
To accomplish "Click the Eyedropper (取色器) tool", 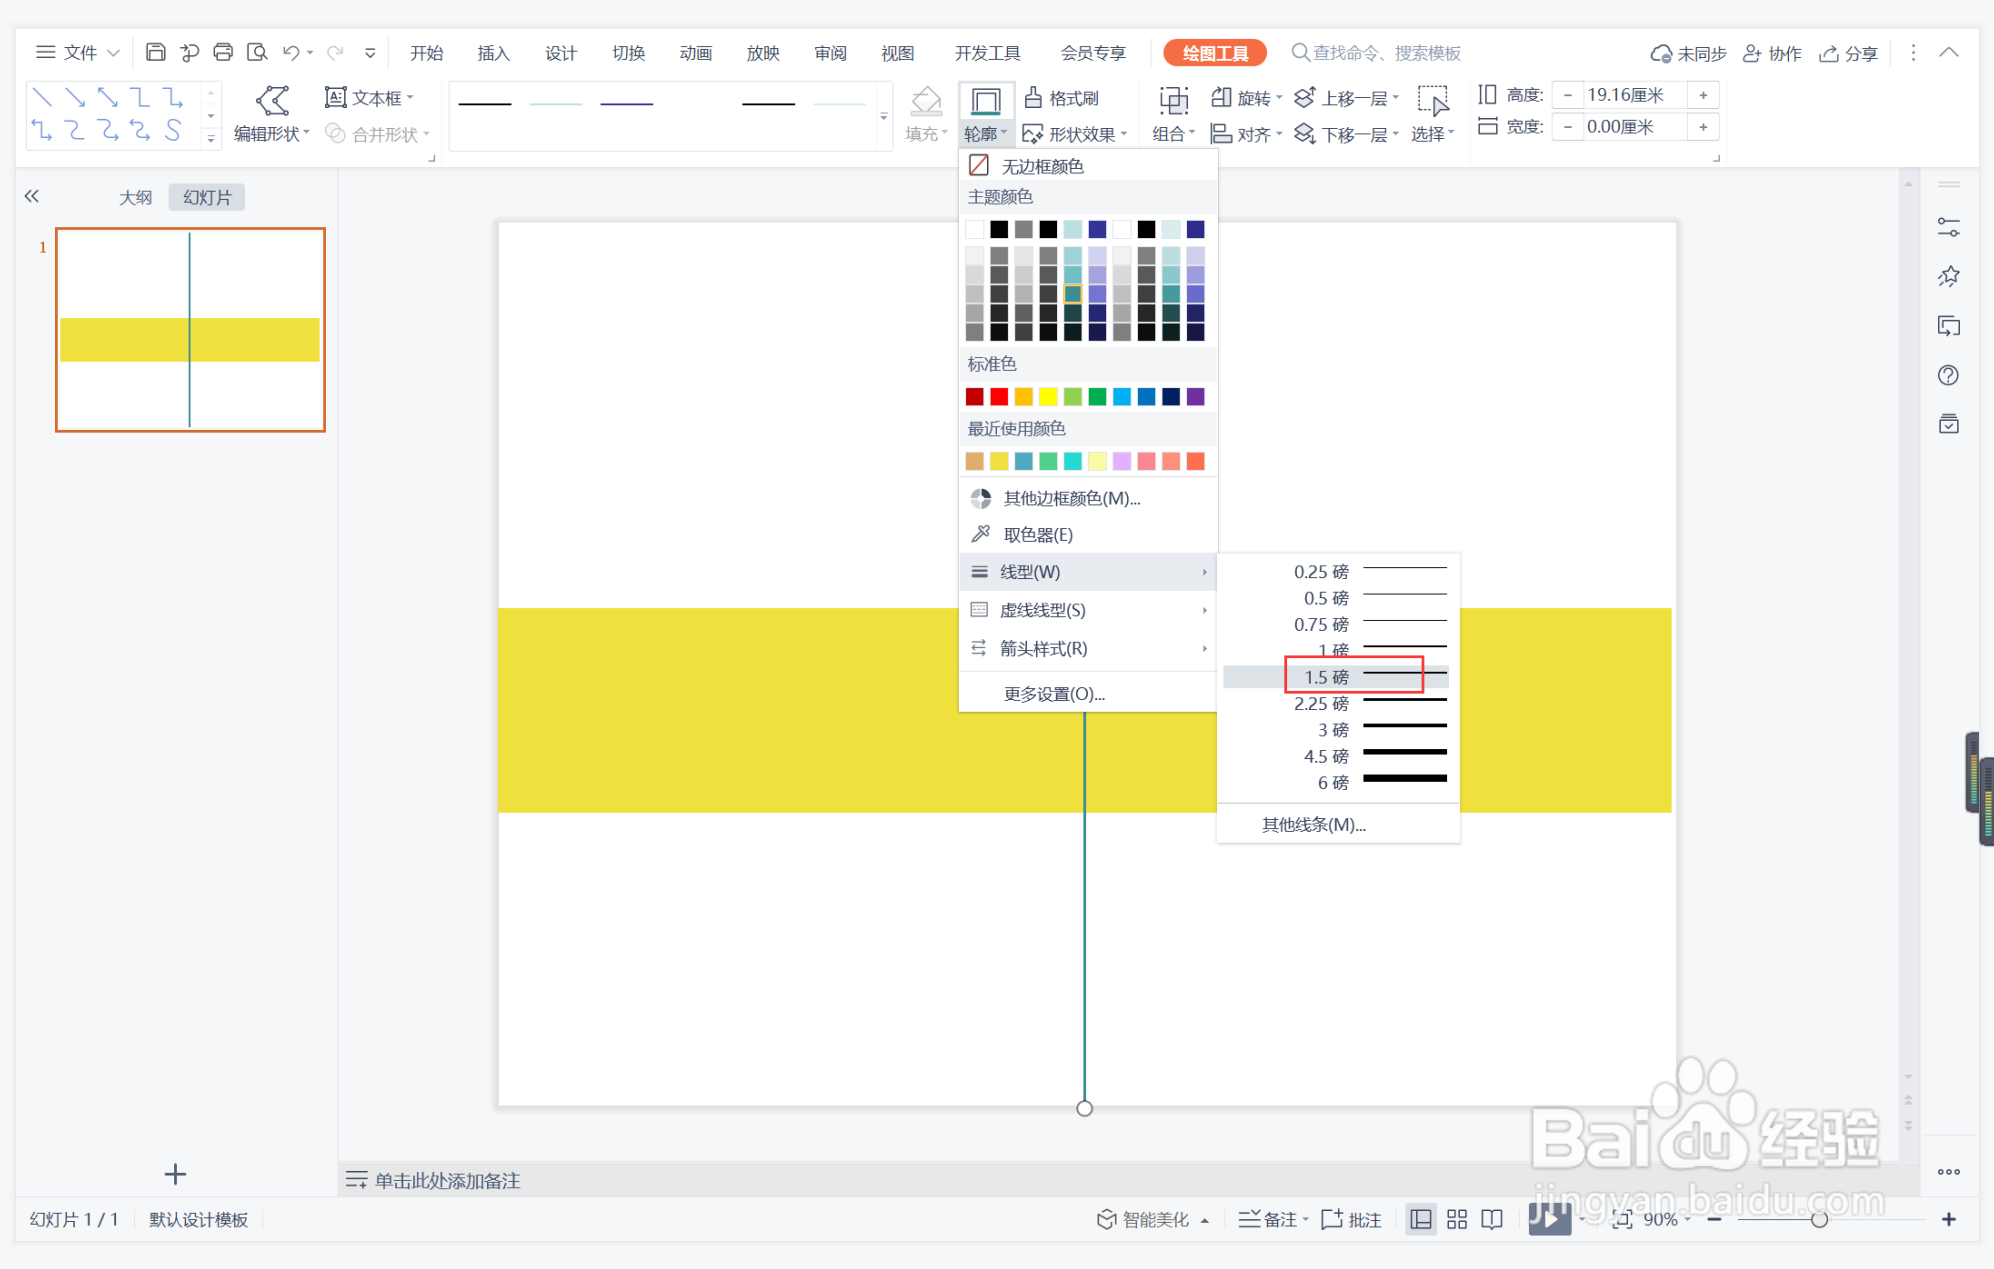I will click(1036, 534).
